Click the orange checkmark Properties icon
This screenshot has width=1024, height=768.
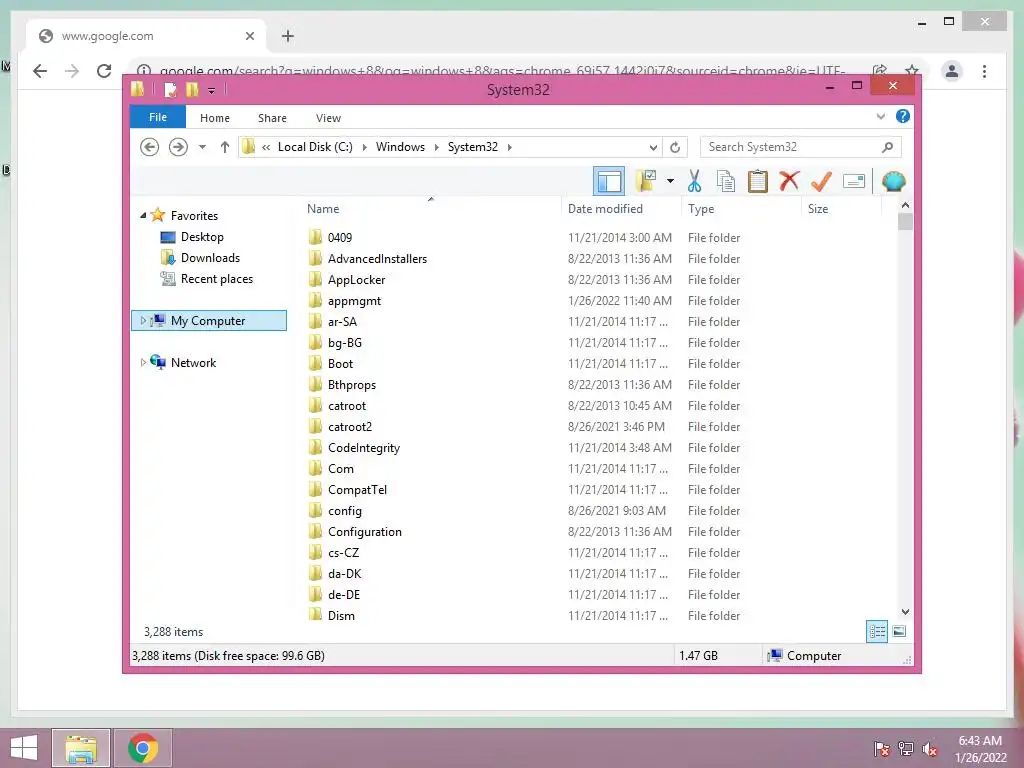(x=821, y=181)
